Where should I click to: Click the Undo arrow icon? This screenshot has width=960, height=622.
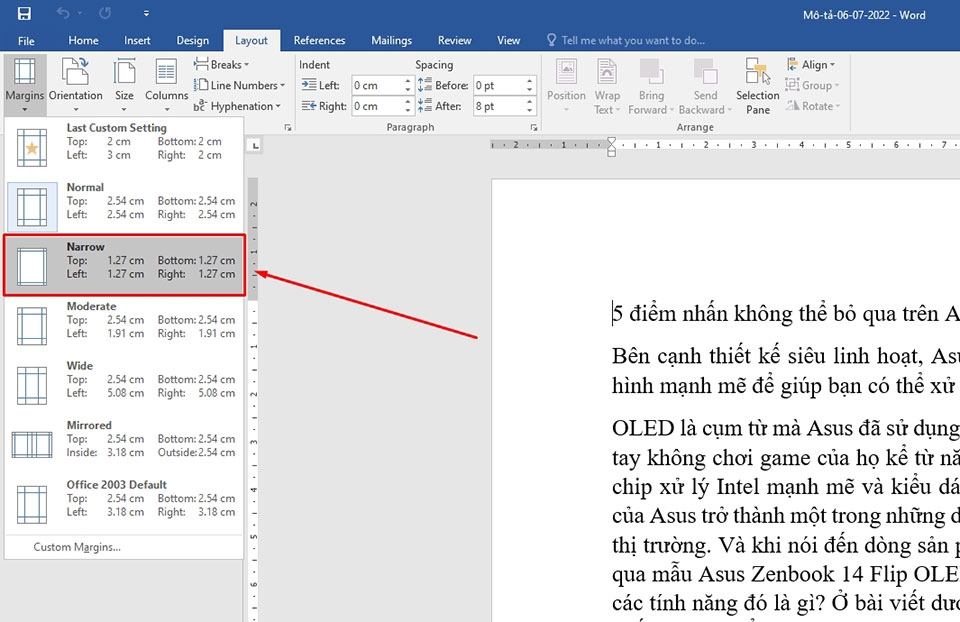coord(63,13)
